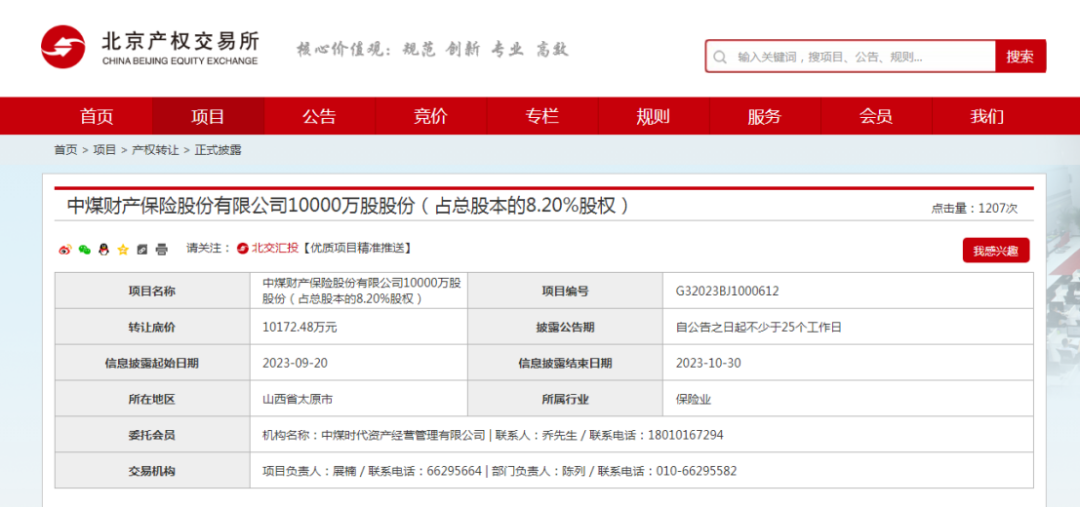Click the yellow star favorite icon
1080x507 pixels.
[123, 249]
